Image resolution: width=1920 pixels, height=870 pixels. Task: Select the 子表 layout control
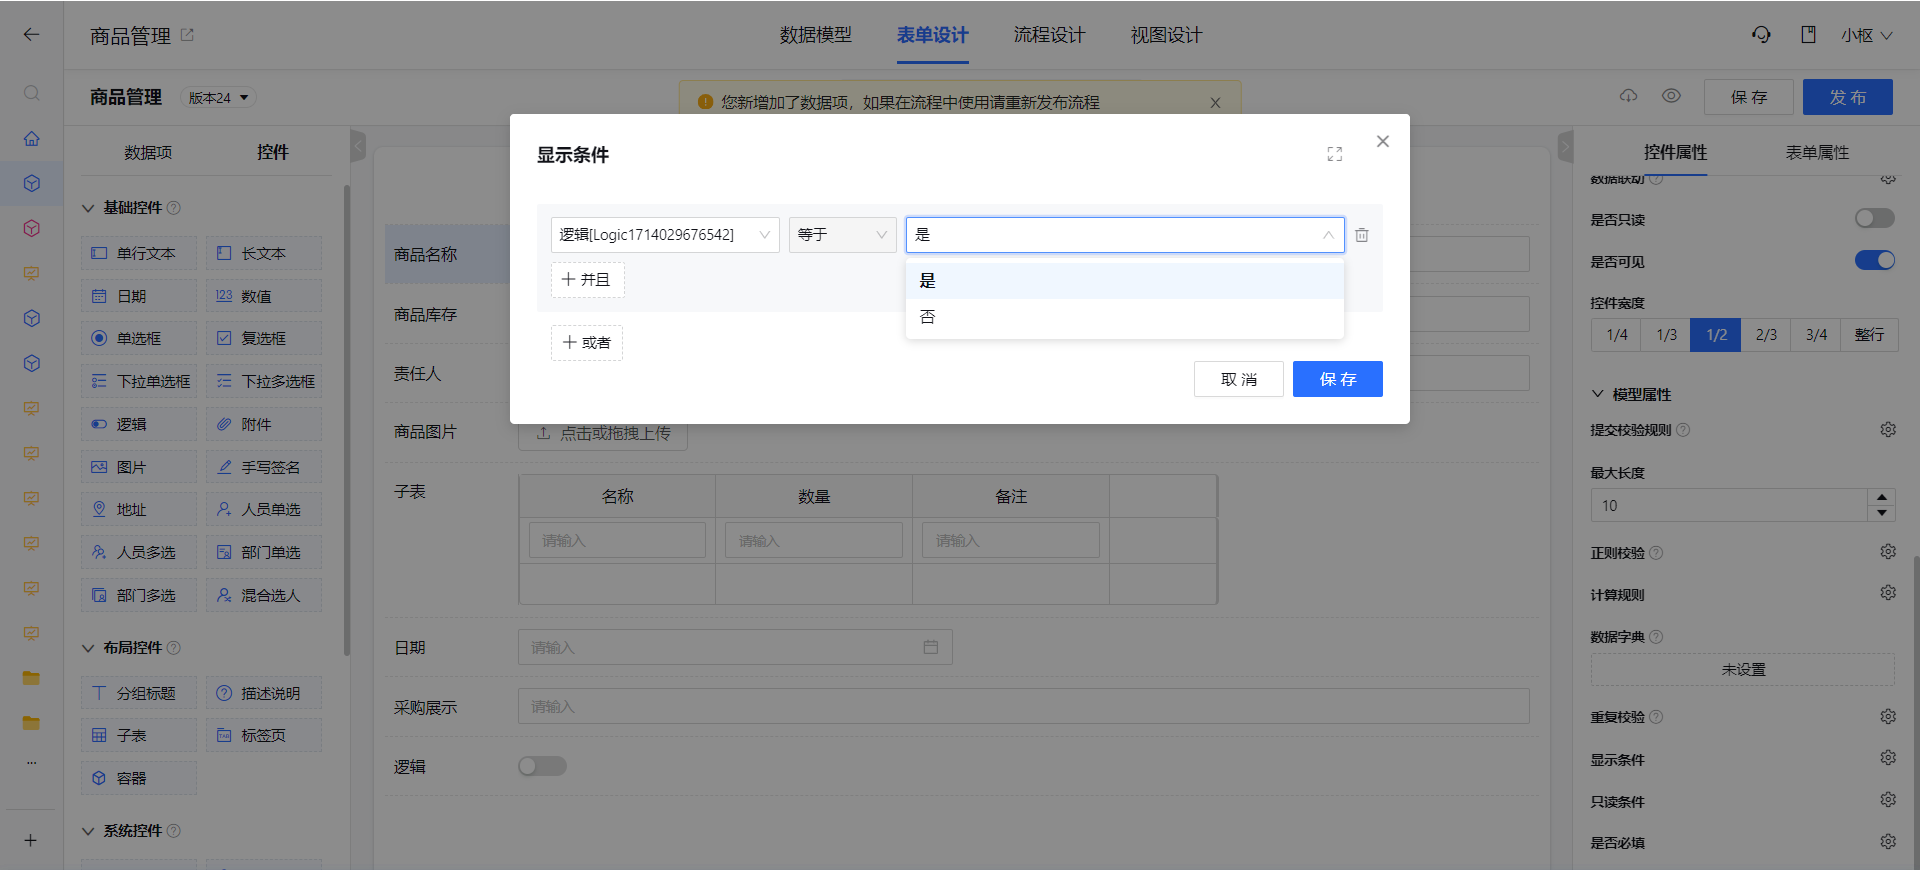[139, 735]
